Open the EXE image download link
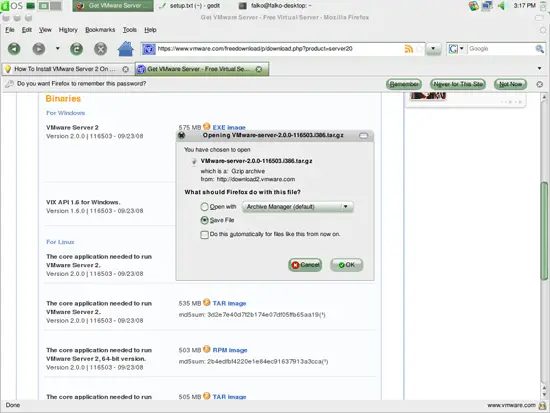This screenshot has width=550, height=413. pos(229,128)
